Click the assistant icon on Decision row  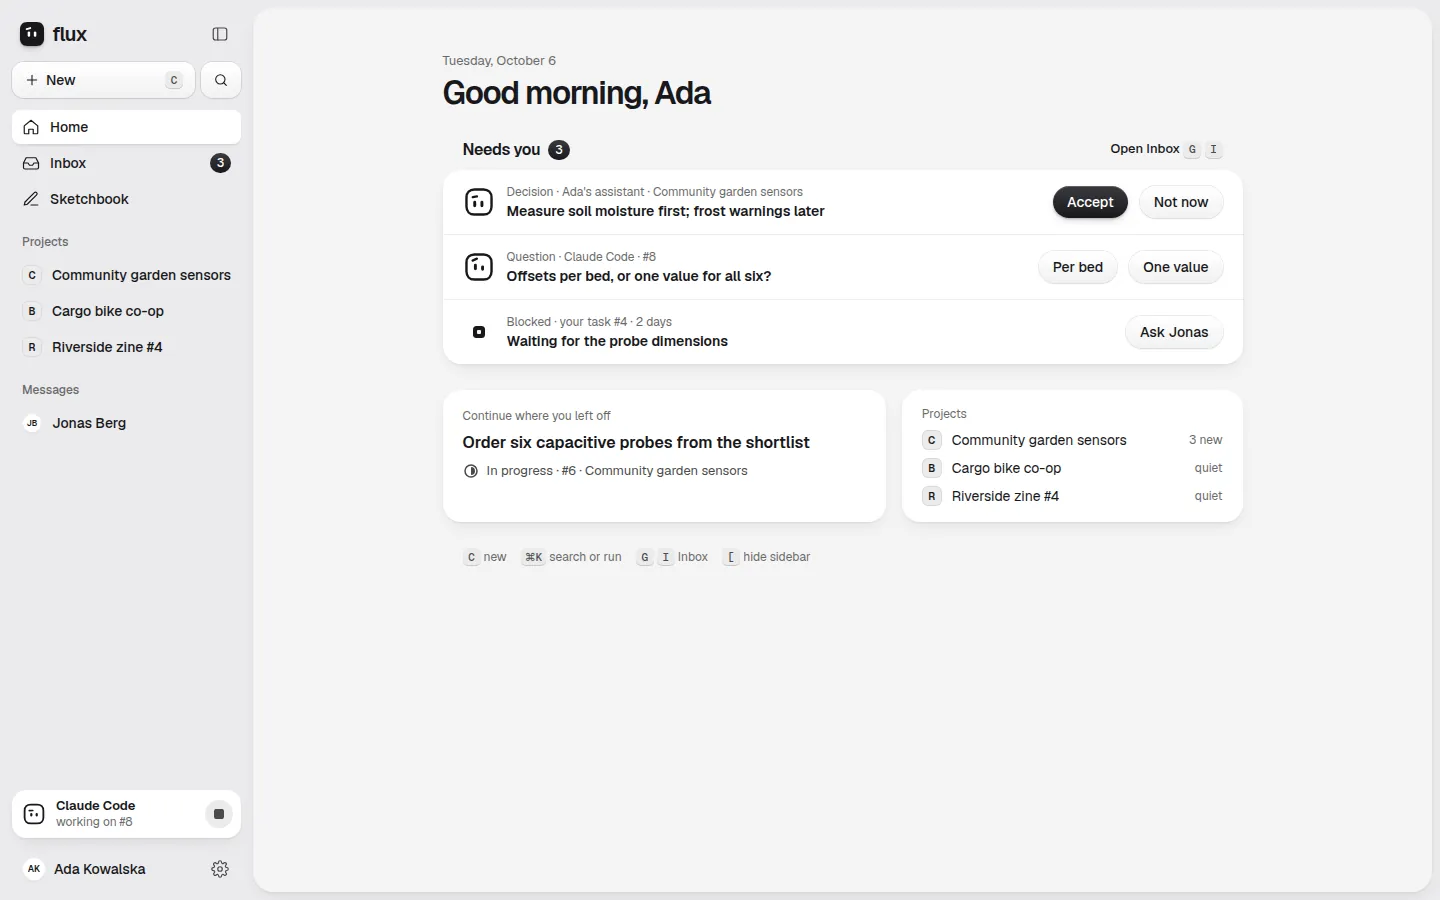[479, 202]
